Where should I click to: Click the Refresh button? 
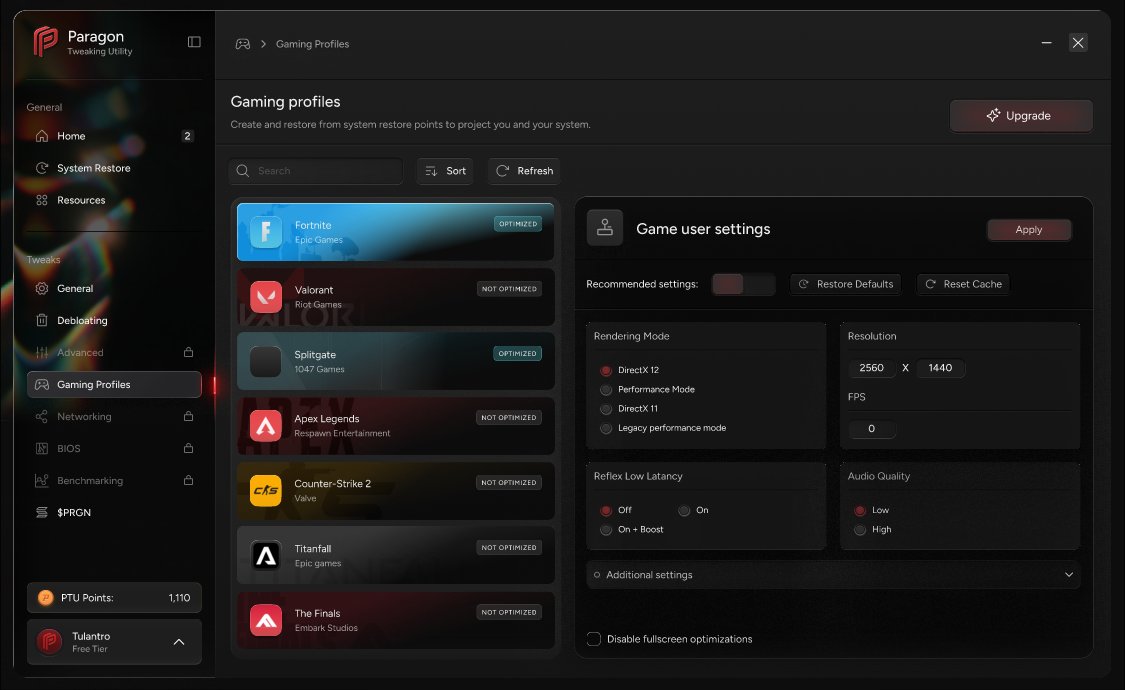[x=524, y=171]
